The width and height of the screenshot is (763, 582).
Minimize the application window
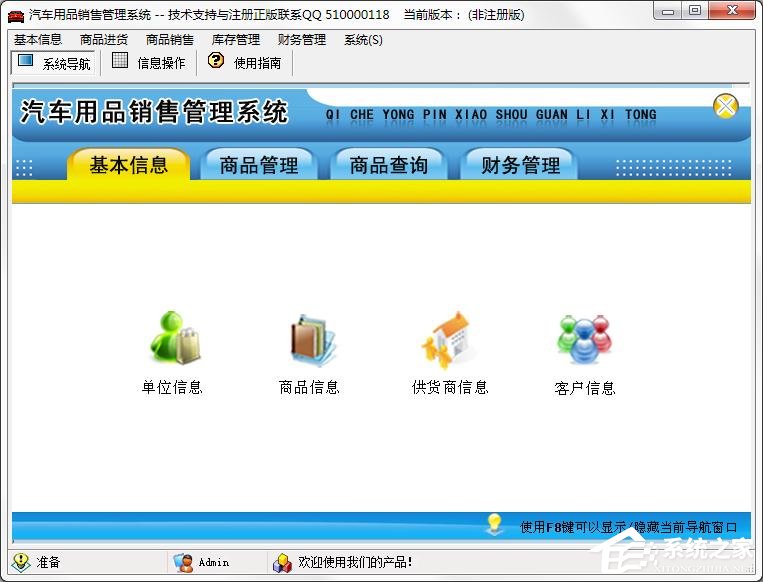pyautogui.click(x=668, y=12)
